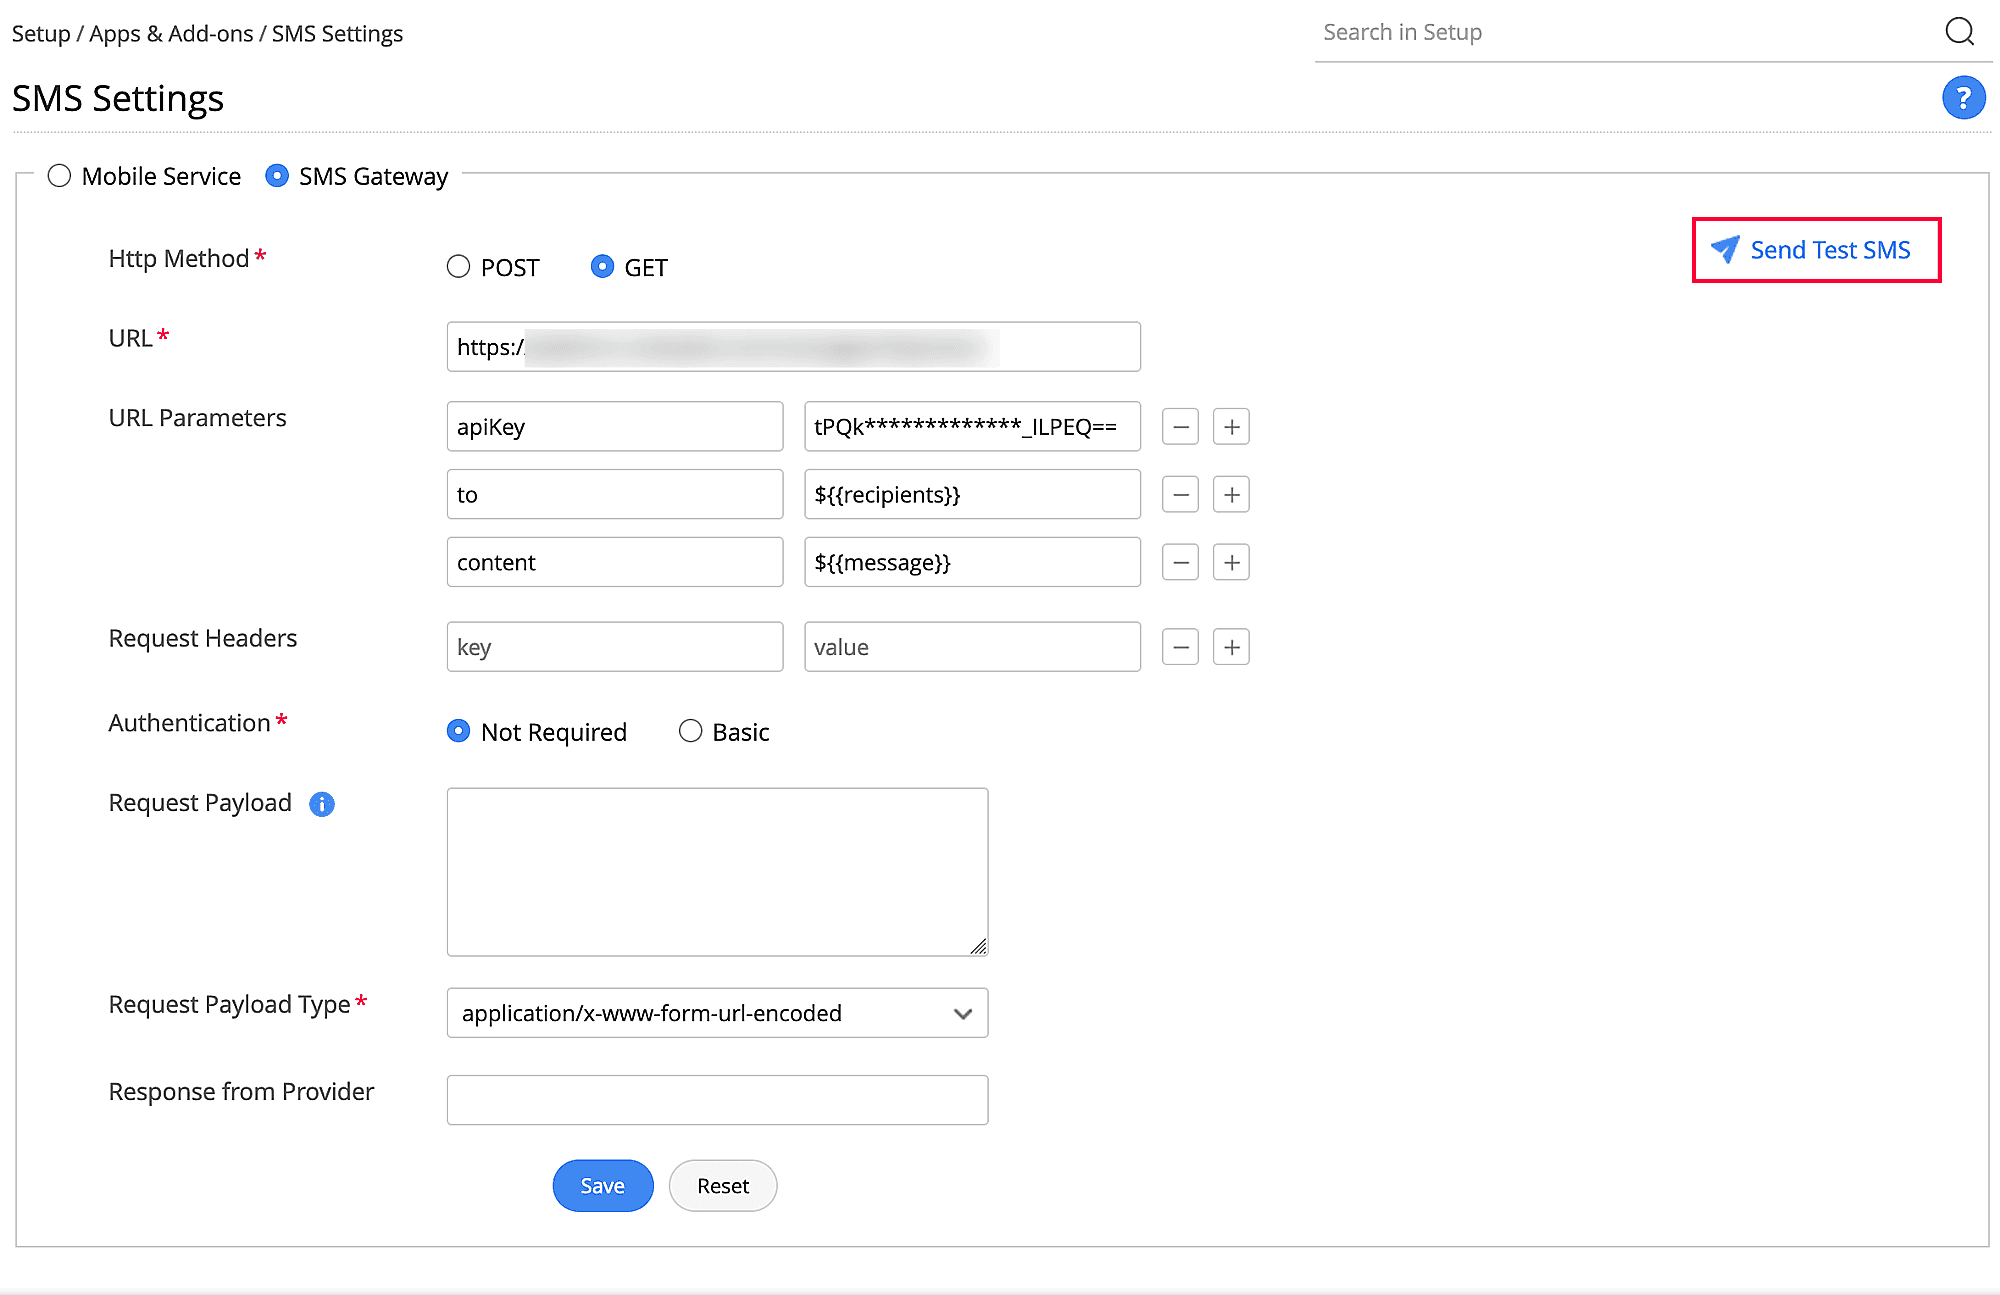Remove the 'to' URL parameter row

point(1180,495)
